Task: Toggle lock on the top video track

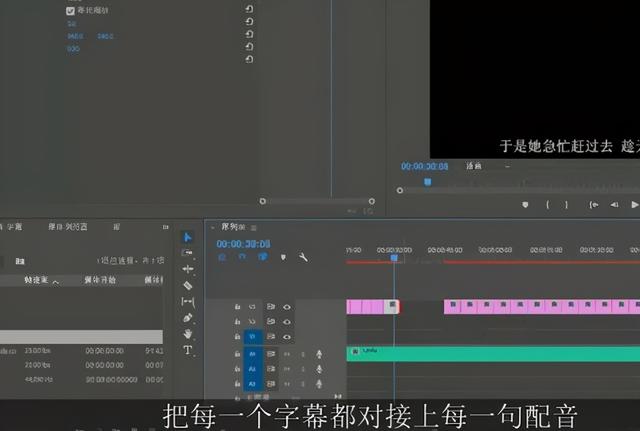Action: (237, 307)
